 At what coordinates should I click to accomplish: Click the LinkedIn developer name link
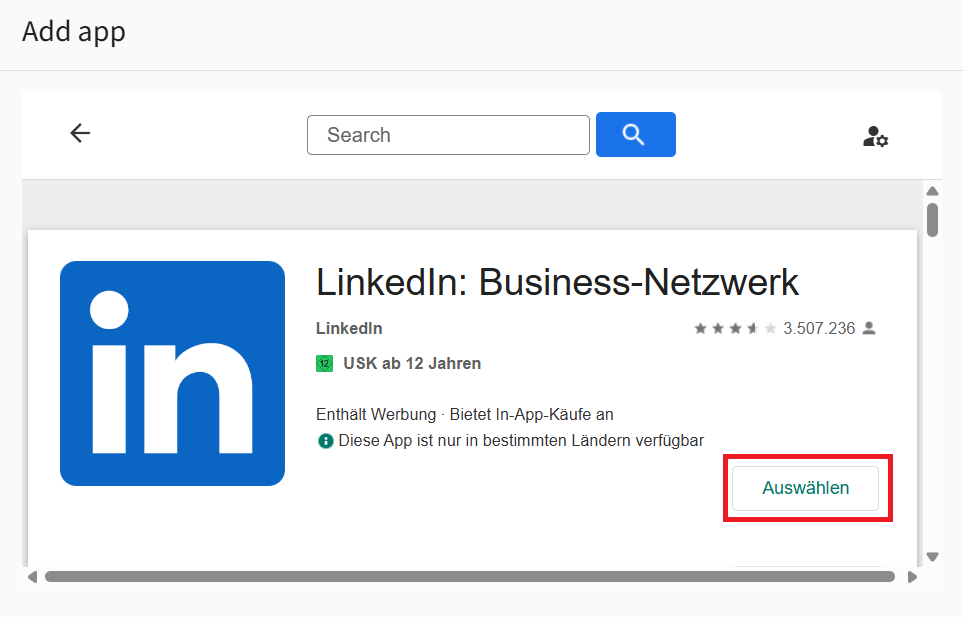click(349, 328)
